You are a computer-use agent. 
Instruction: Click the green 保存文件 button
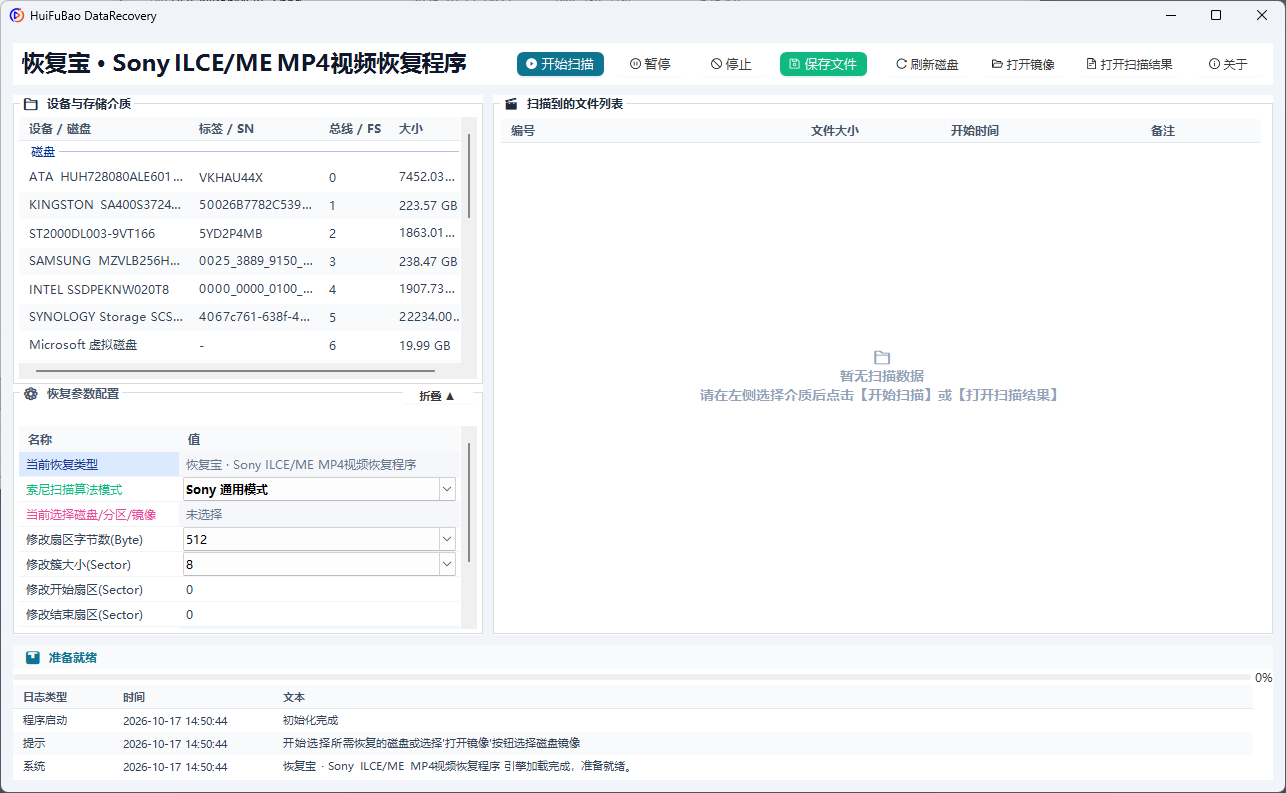coord(823,64)
